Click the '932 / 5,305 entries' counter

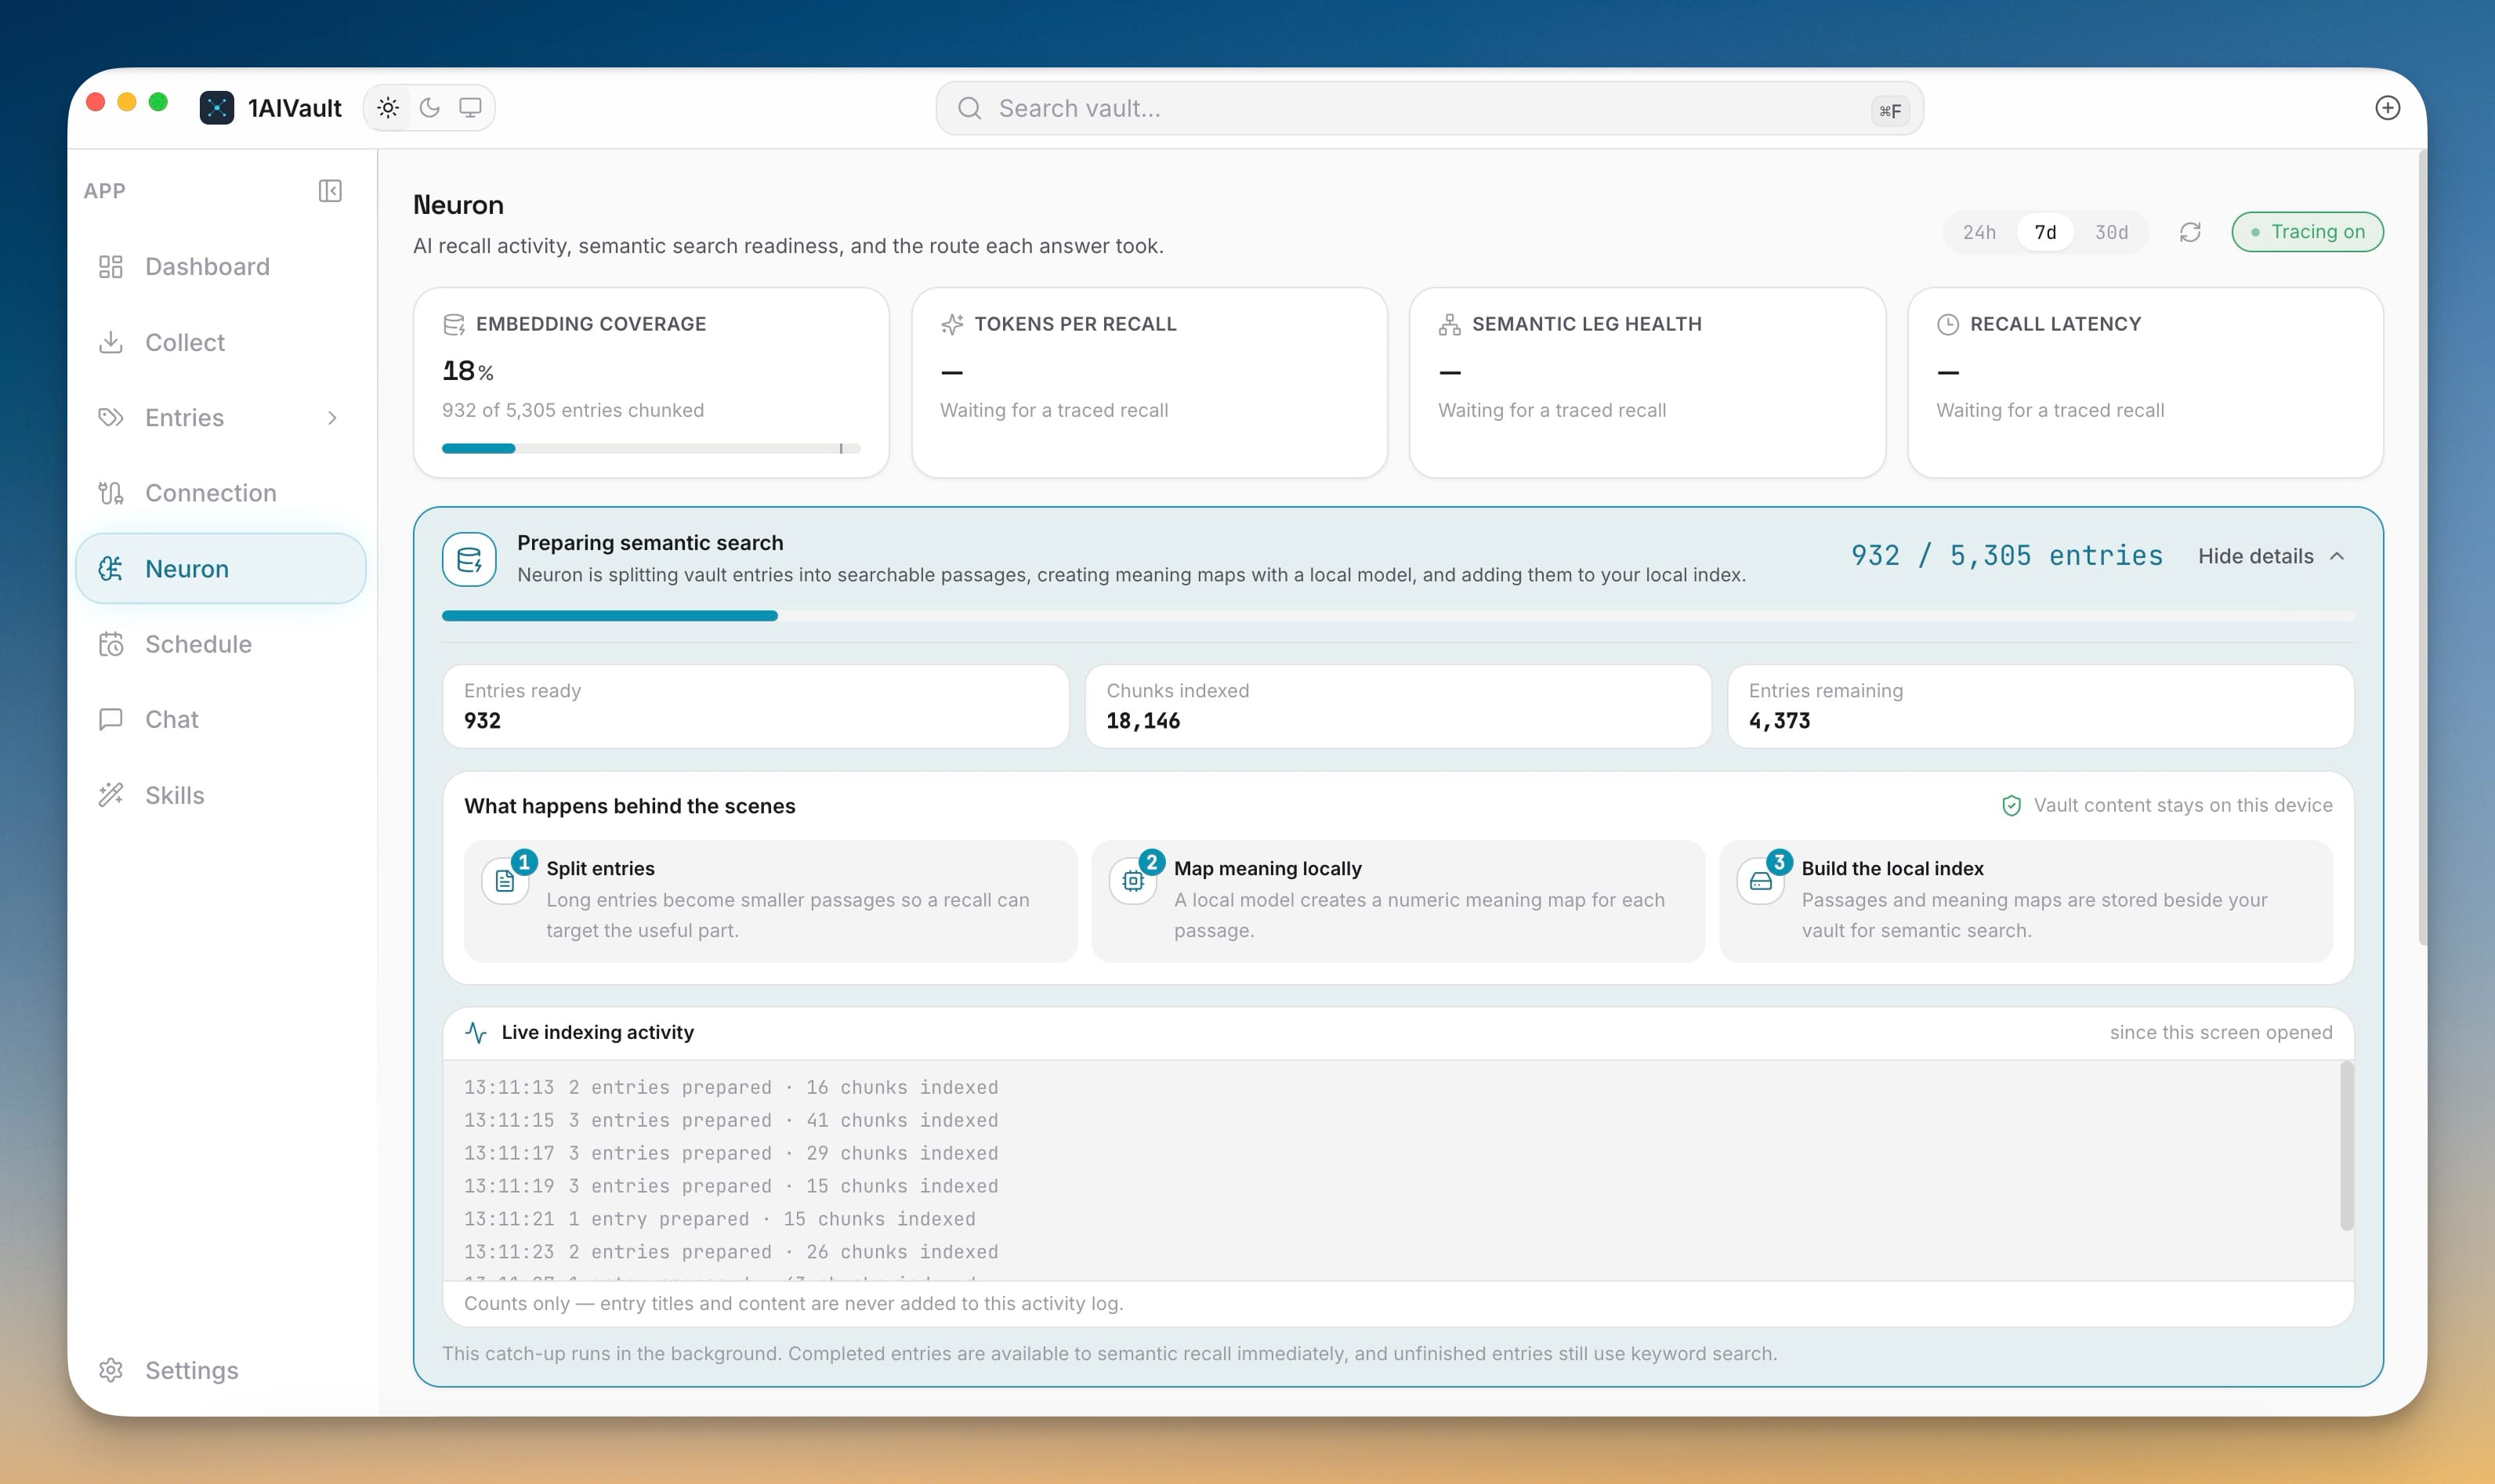(x=2006, y=556)
